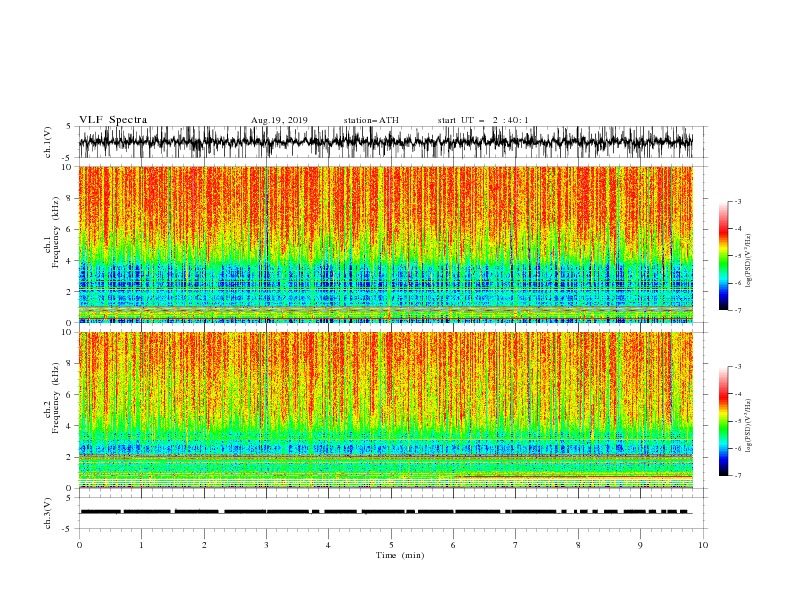
Task: Click the "9" tick on the time axis
Action: [640, 545]
